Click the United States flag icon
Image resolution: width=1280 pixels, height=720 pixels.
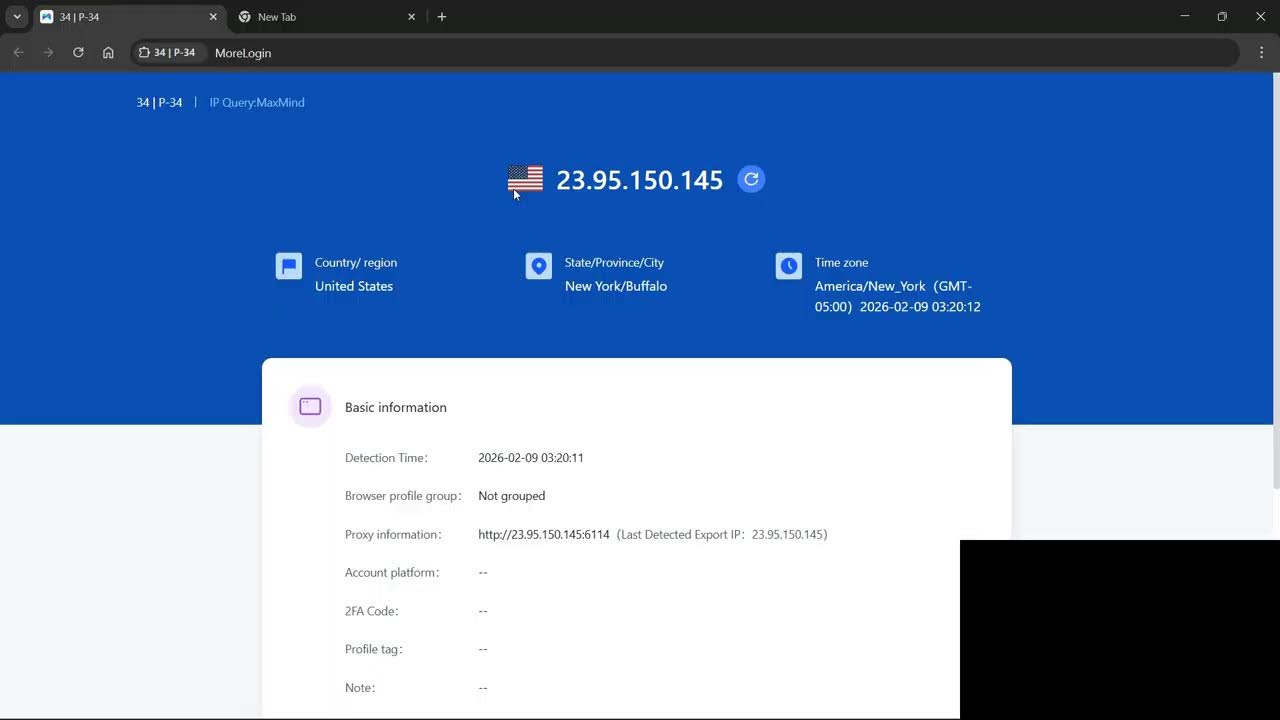pyautogui.click(x=525, y=179)
